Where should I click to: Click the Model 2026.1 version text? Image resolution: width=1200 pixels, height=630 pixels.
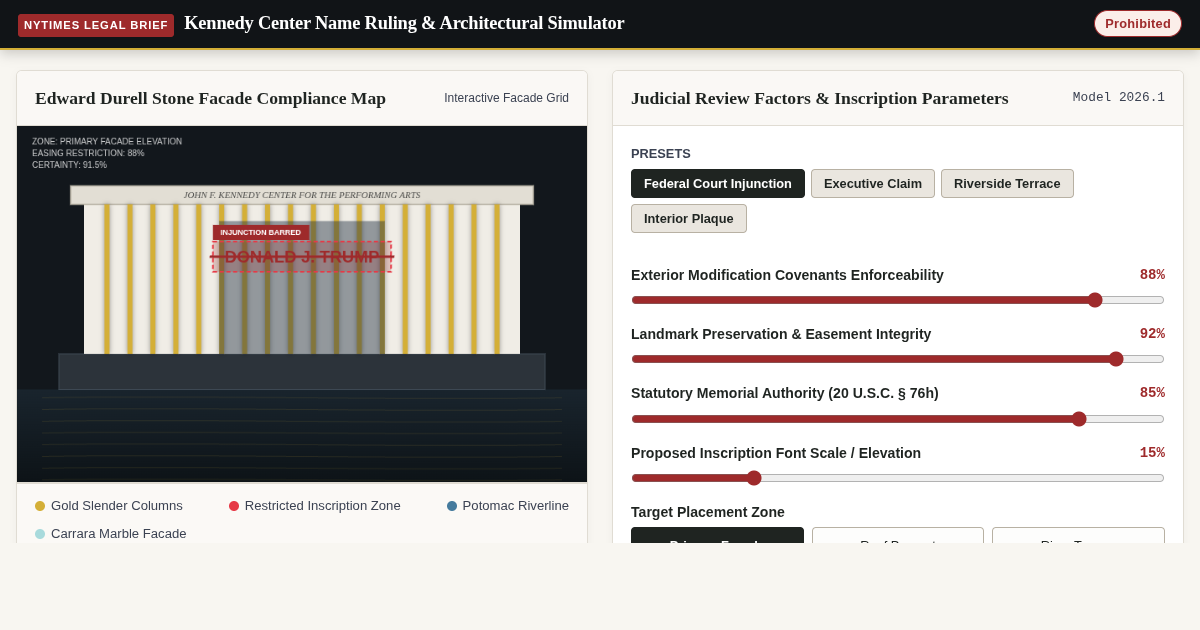tap(1119, 98)
